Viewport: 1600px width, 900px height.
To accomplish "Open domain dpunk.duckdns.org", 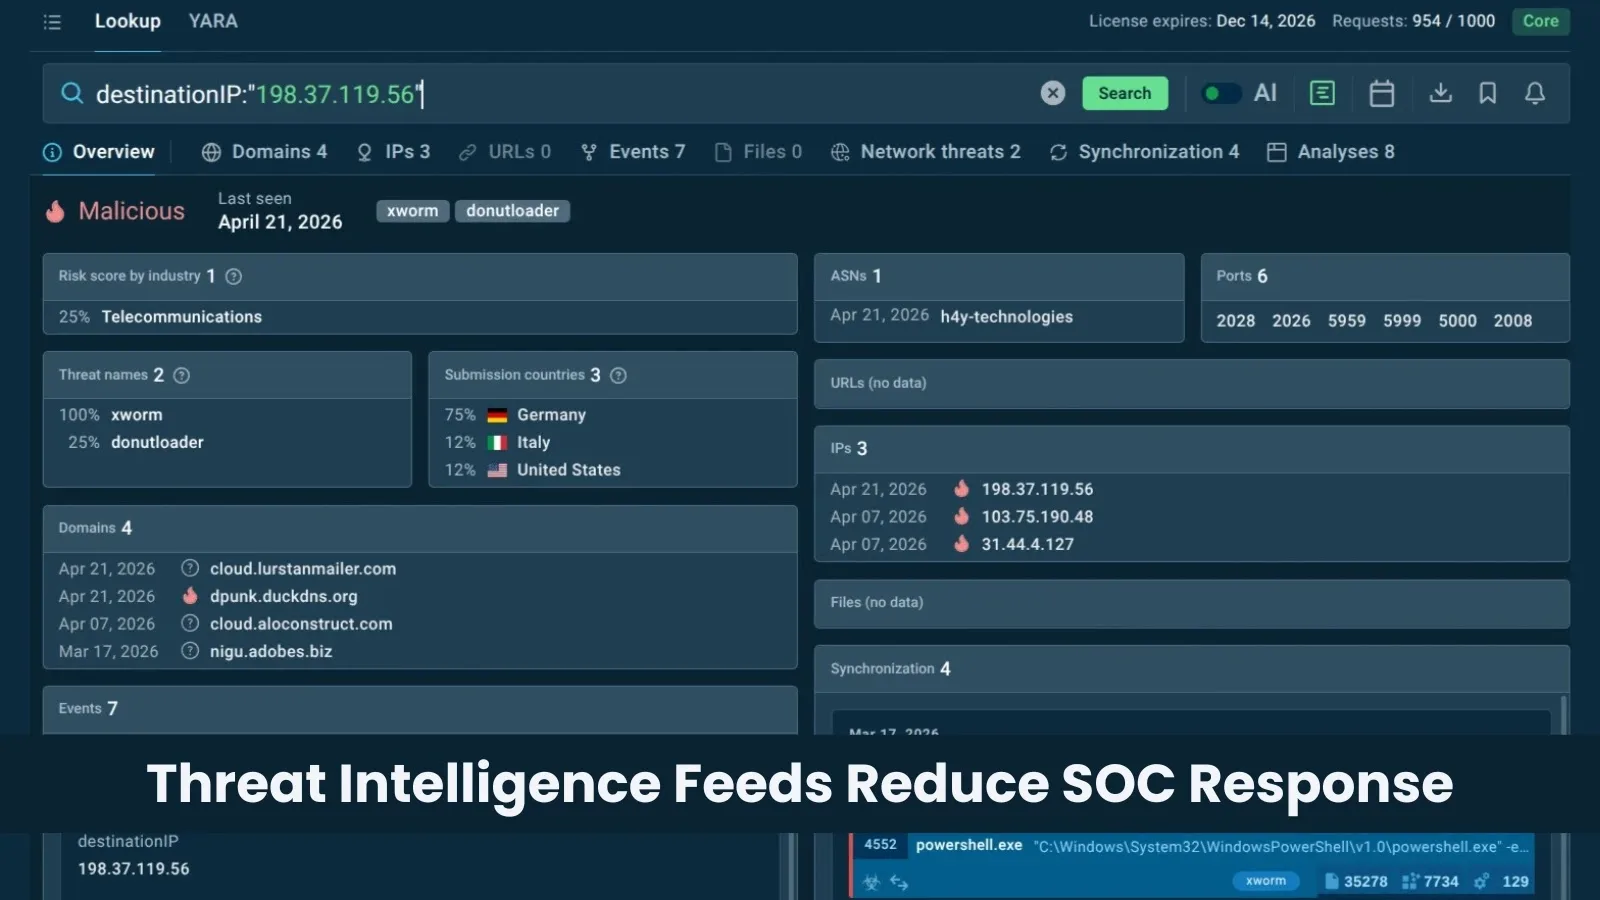I will [284, 596].
